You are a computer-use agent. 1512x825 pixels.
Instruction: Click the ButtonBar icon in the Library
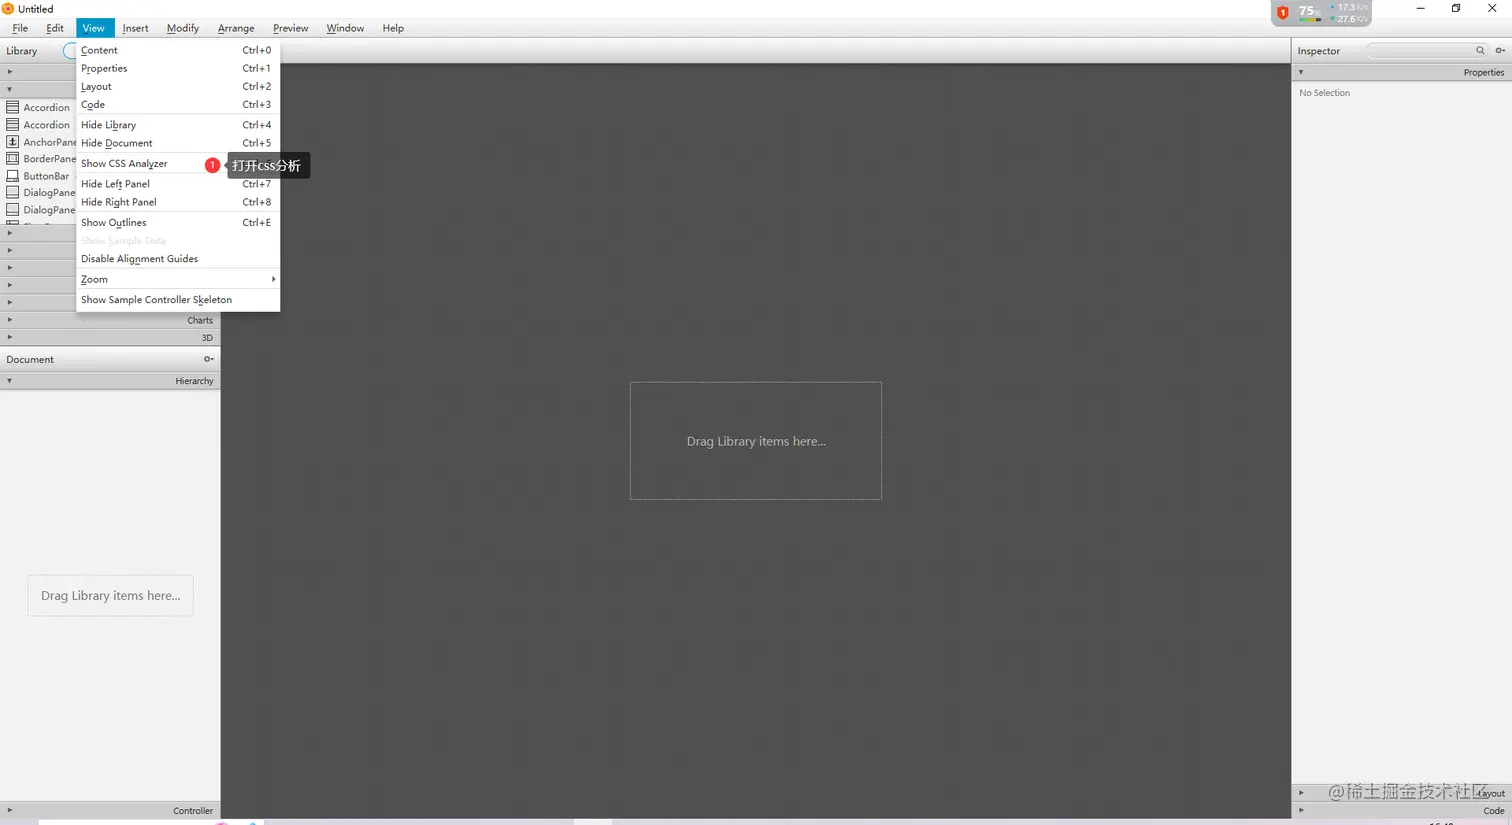click(x=14, y=175)
